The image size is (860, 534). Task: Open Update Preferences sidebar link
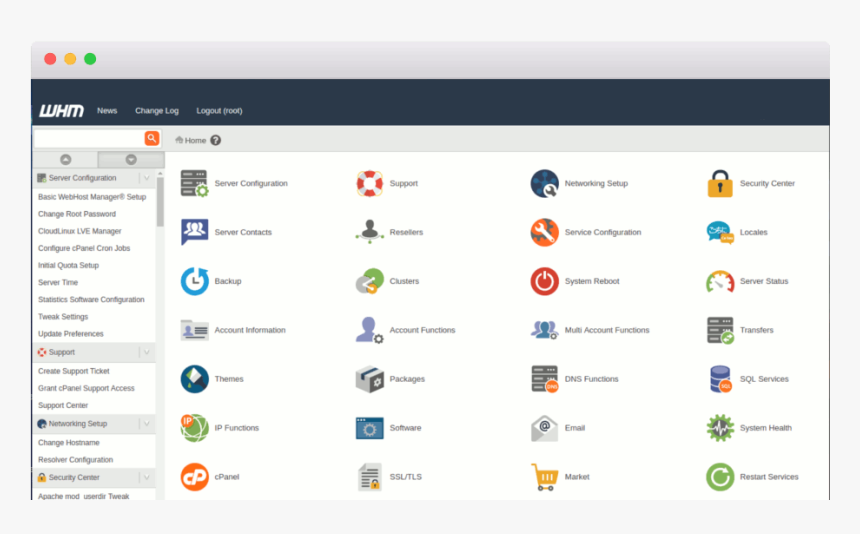pyautogui.click(x=71, y=333)
